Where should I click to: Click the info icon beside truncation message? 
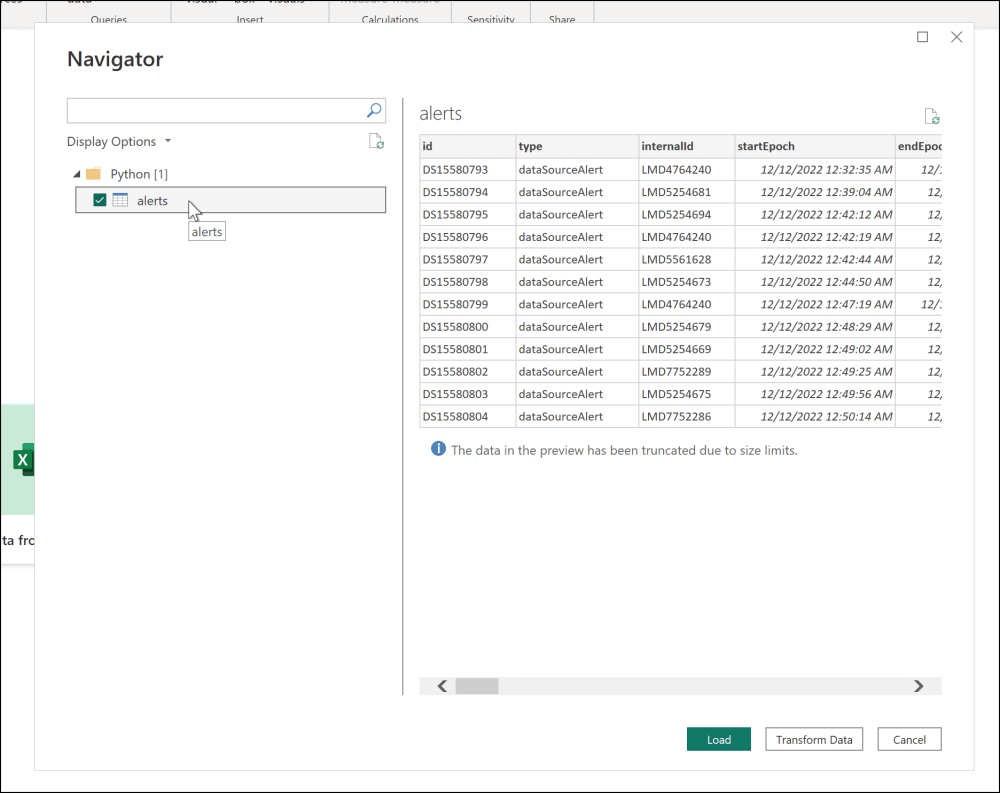point(438,448)
